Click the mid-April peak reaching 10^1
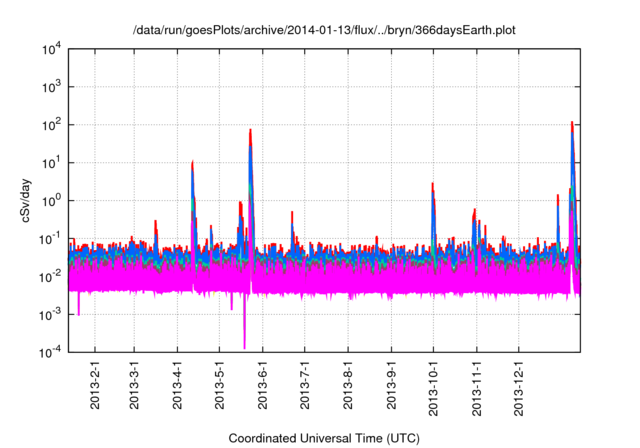The image size is (640, 448). 192,163
